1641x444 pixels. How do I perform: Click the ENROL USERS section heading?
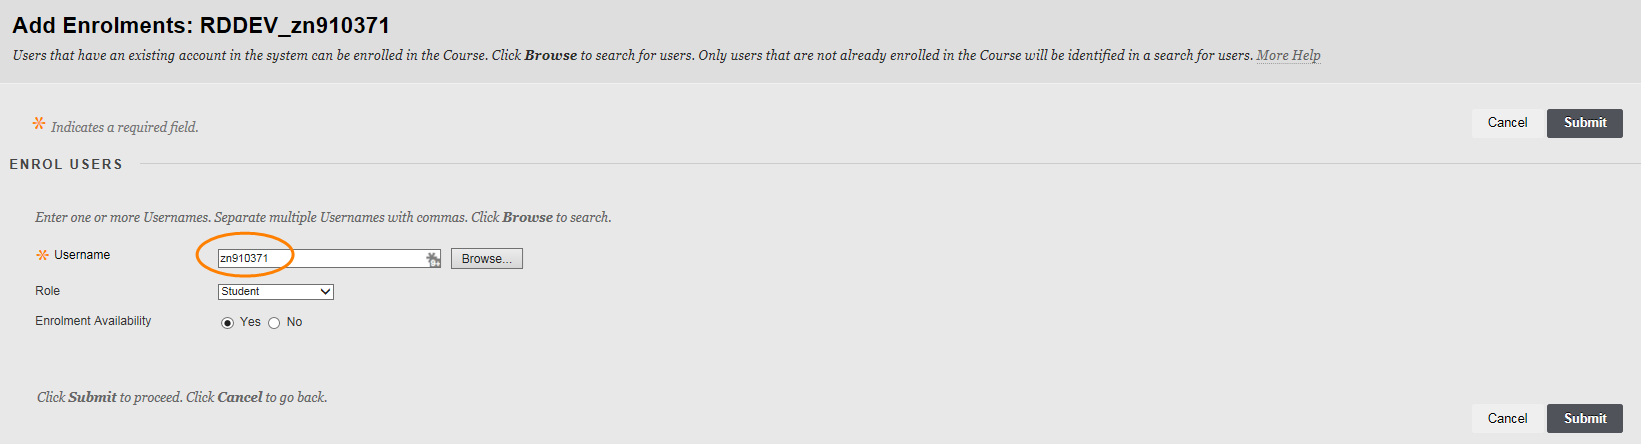[66, 164]
